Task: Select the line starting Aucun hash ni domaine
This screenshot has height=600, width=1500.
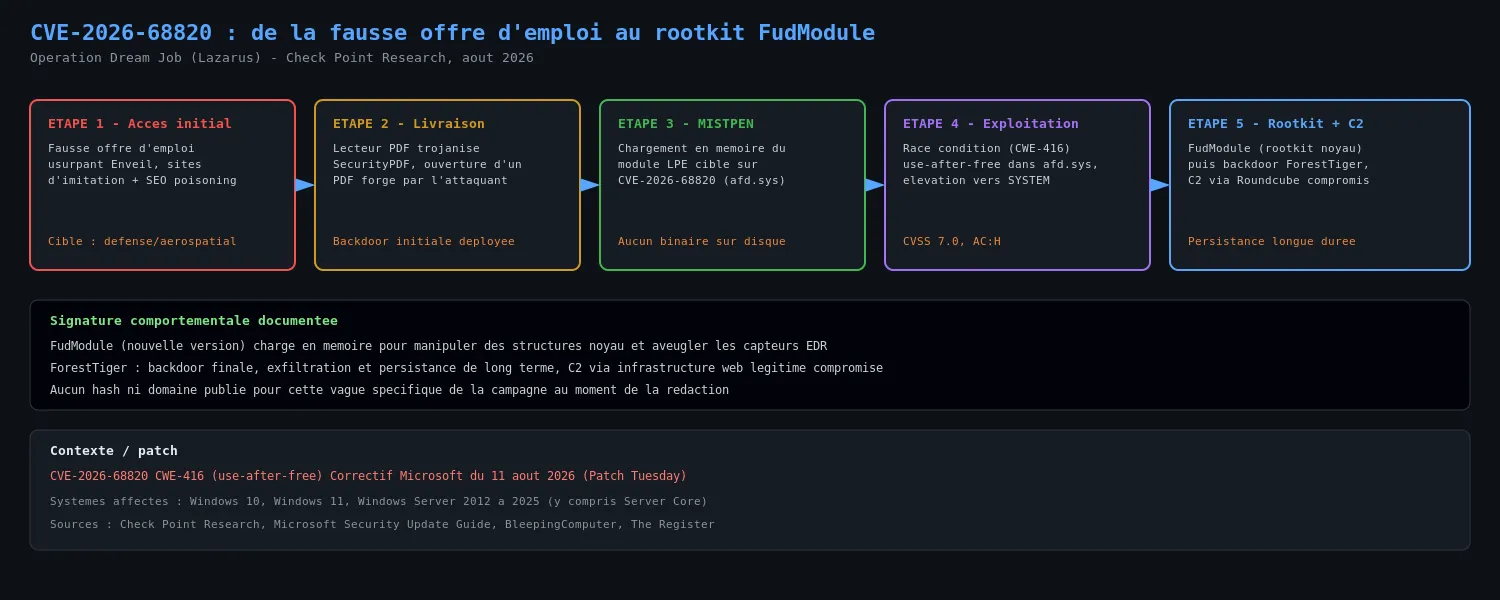Action: coord(389,390)
